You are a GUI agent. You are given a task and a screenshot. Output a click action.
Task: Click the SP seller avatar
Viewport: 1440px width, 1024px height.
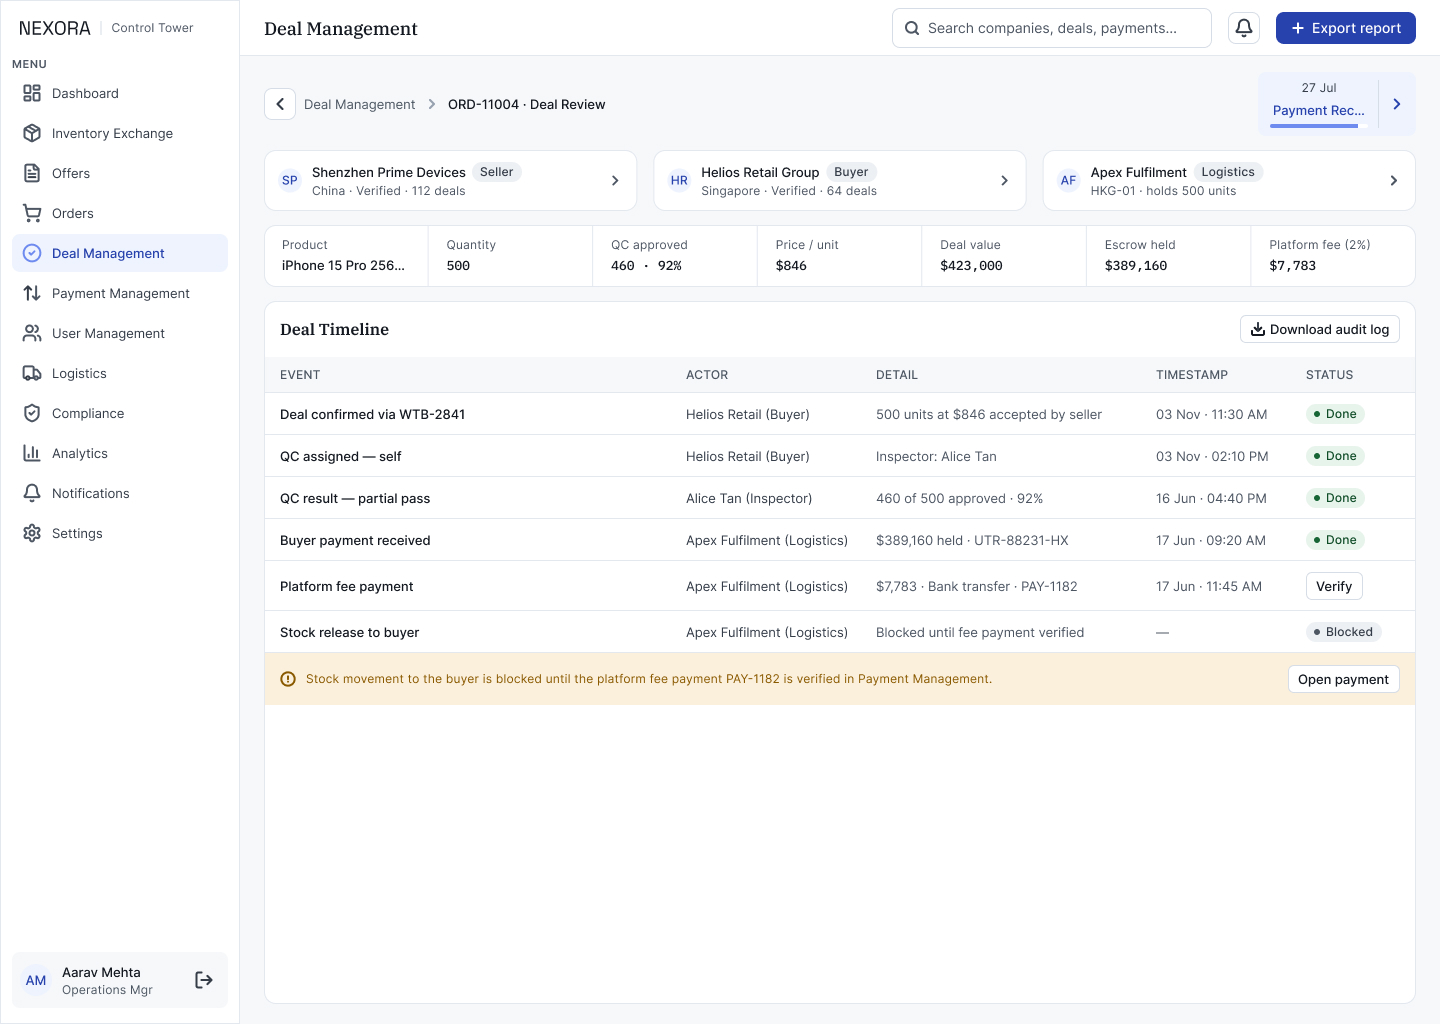(290, 181)
